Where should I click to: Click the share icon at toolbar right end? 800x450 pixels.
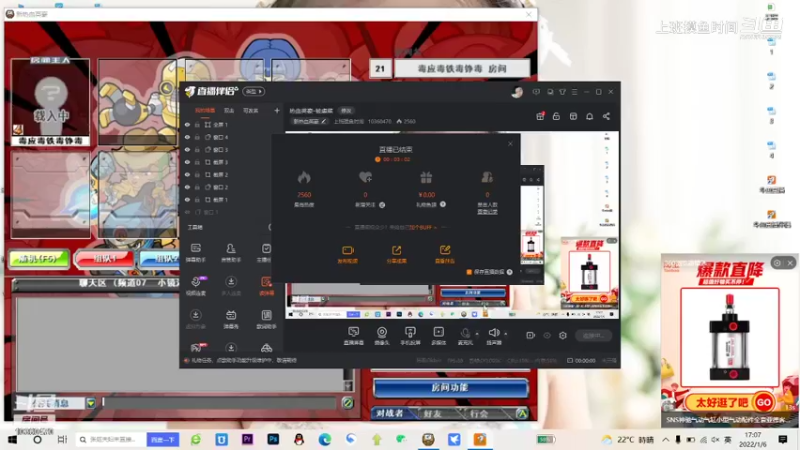point(606,116)
